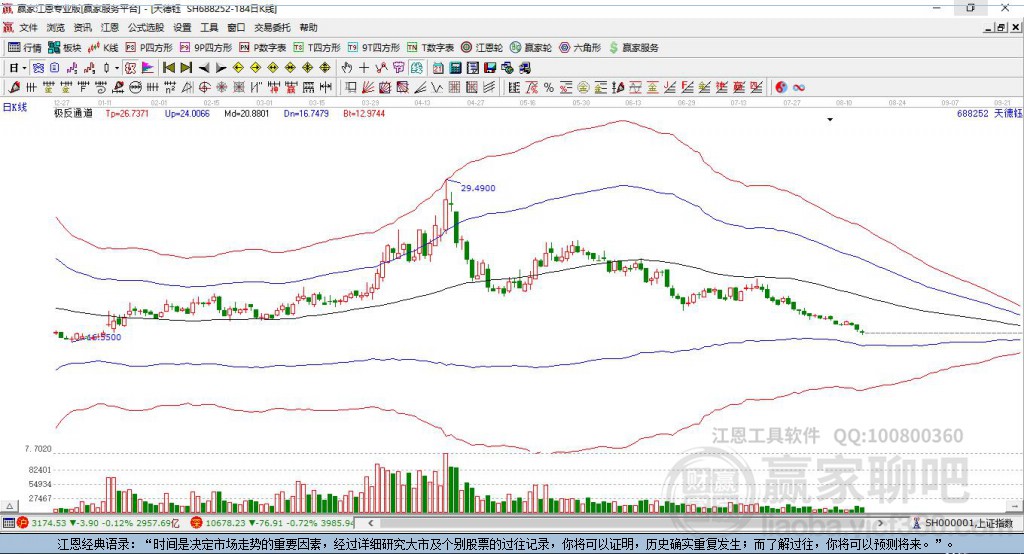Click the black left arrow icon
The width and height of the screenshot is (1024, 554).
coord(204,68)
